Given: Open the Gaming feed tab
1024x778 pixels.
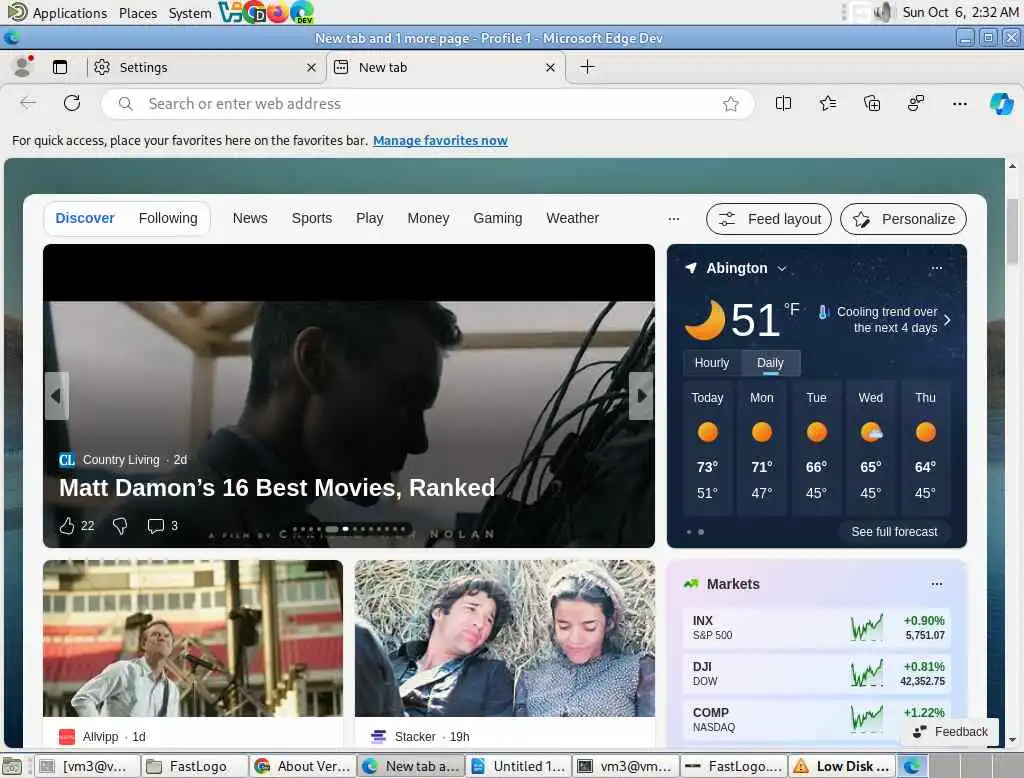Looking at the screenshot, I should (498, 218).
